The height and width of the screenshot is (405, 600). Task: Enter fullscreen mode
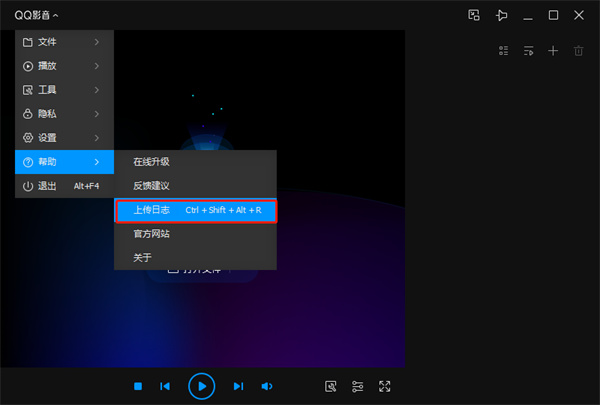click(385, 386)
